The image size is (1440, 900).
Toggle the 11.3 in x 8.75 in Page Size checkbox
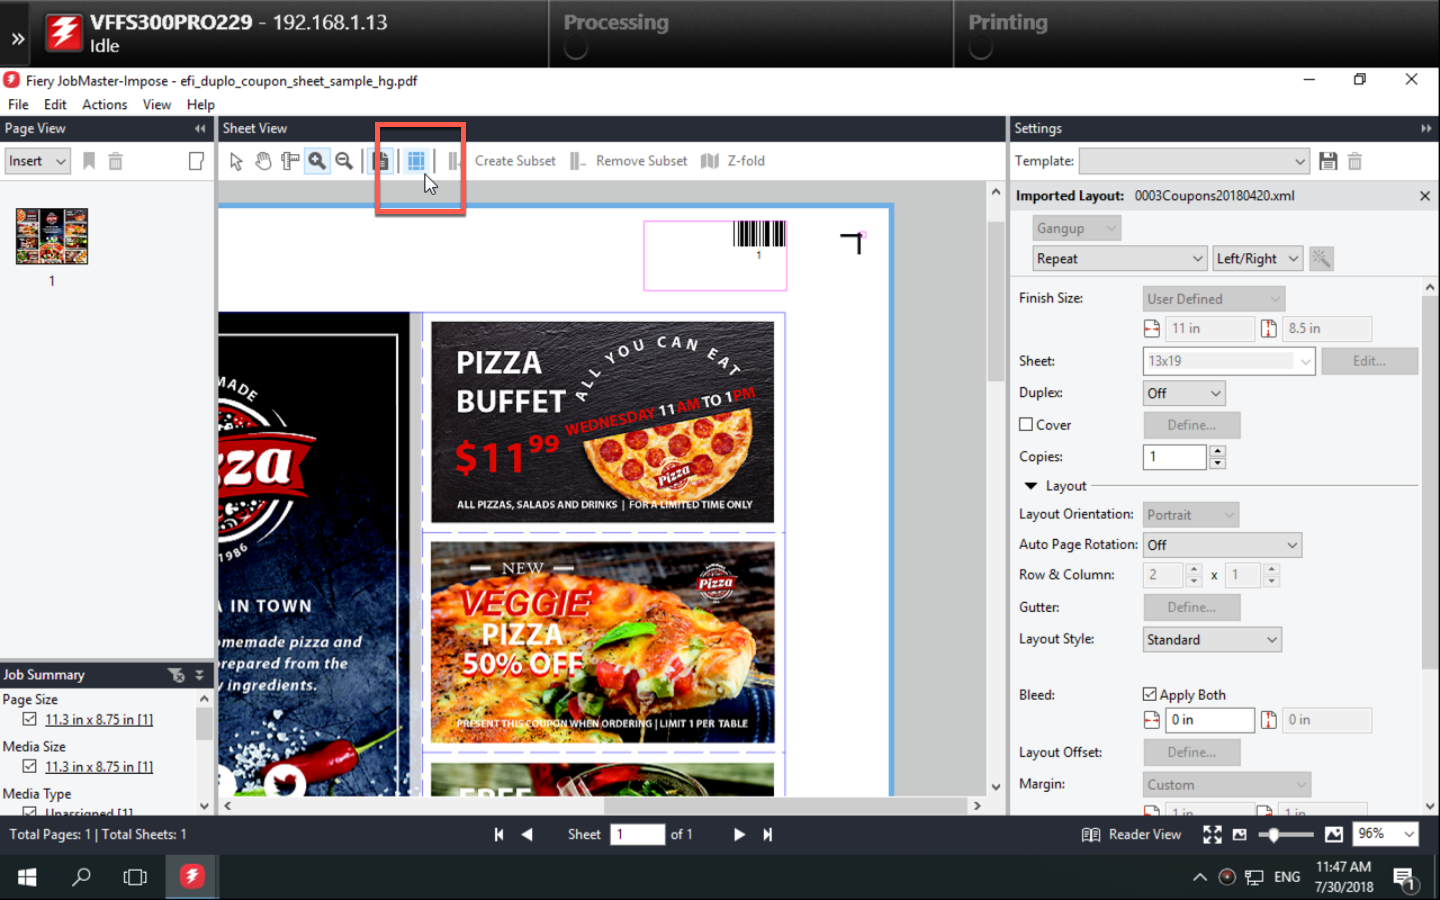coord(30,719)
